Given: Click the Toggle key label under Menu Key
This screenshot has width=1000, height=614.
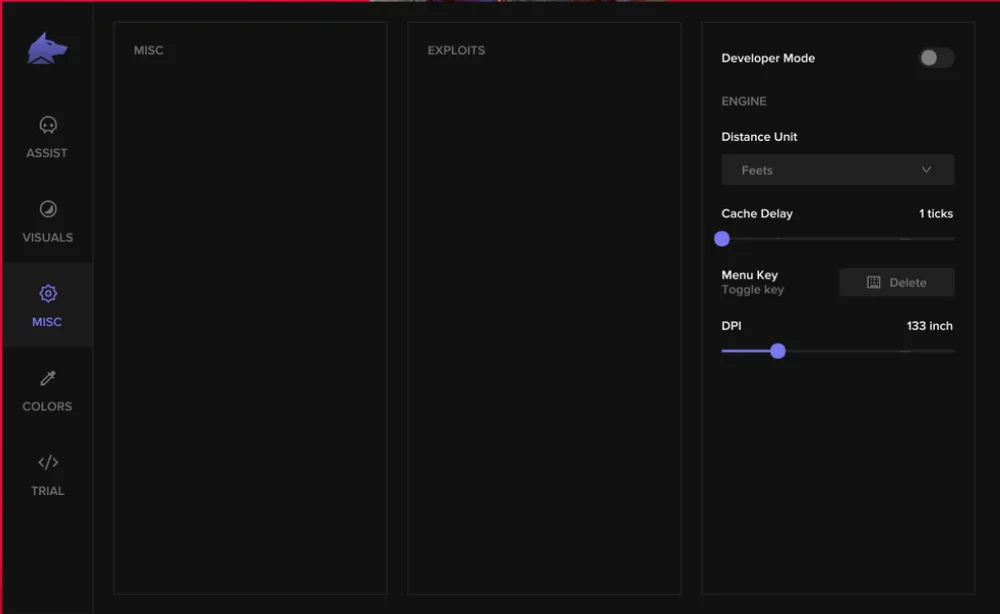Looking at the screenshot, I should click(752, 290).
